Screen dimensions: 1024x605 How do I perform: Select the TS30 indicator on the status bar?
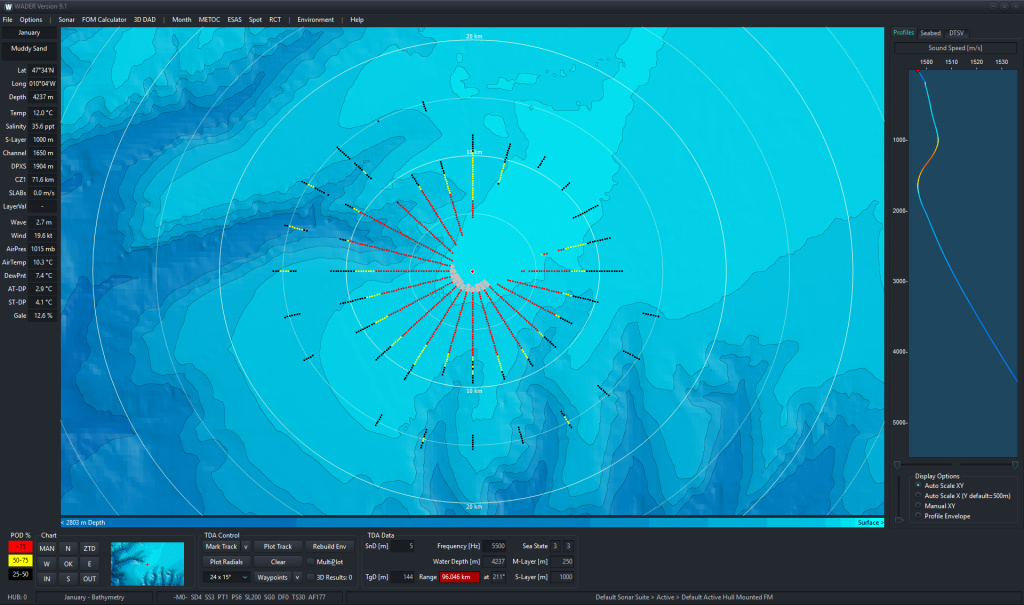coord(301,595)
